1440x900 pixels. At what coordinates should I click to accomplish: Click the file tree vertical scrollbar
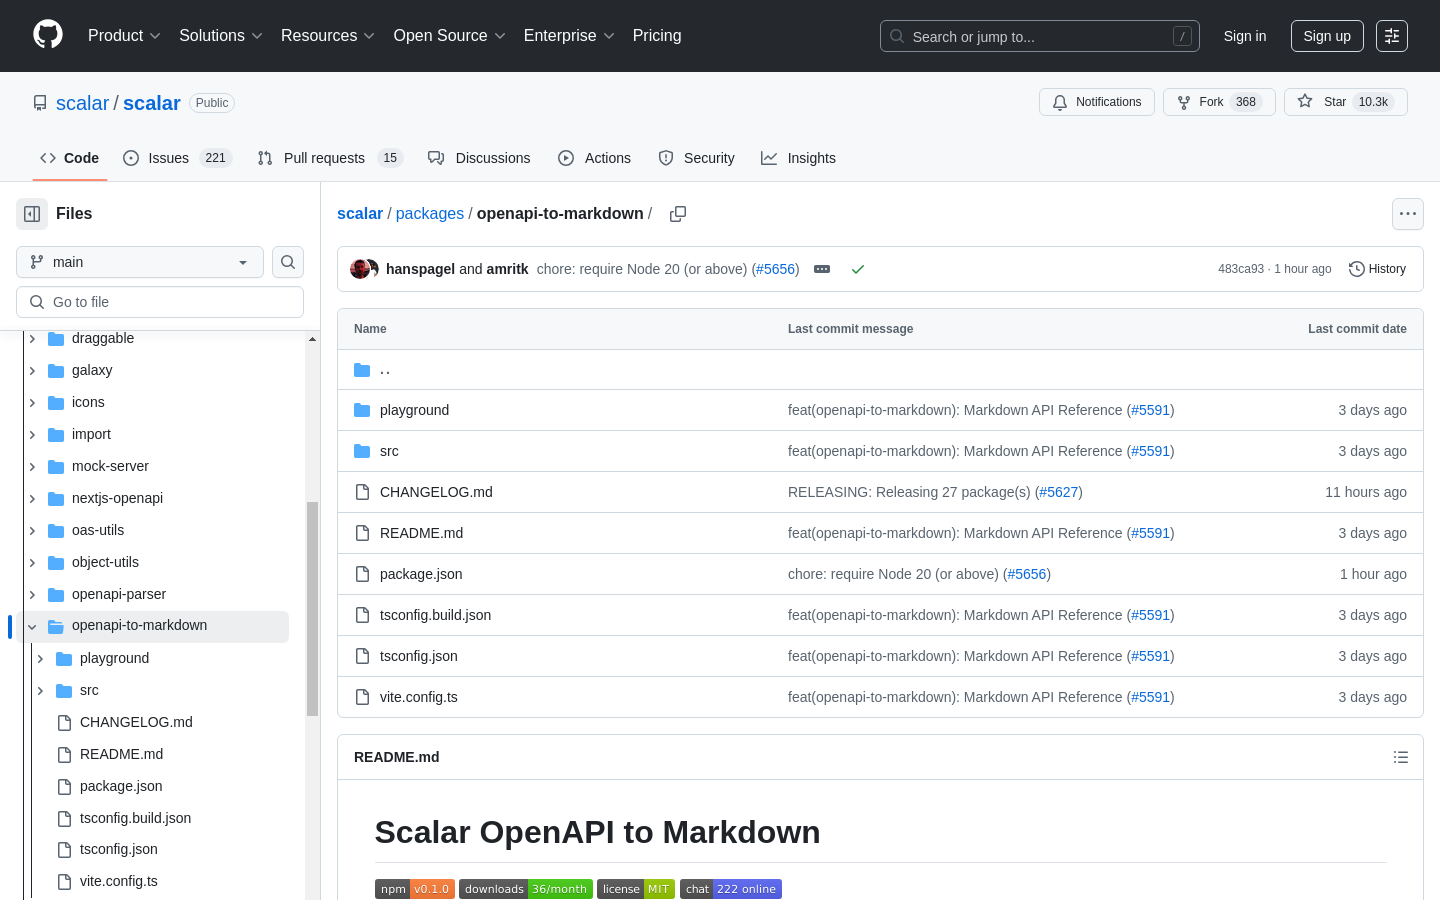[312, 608]
